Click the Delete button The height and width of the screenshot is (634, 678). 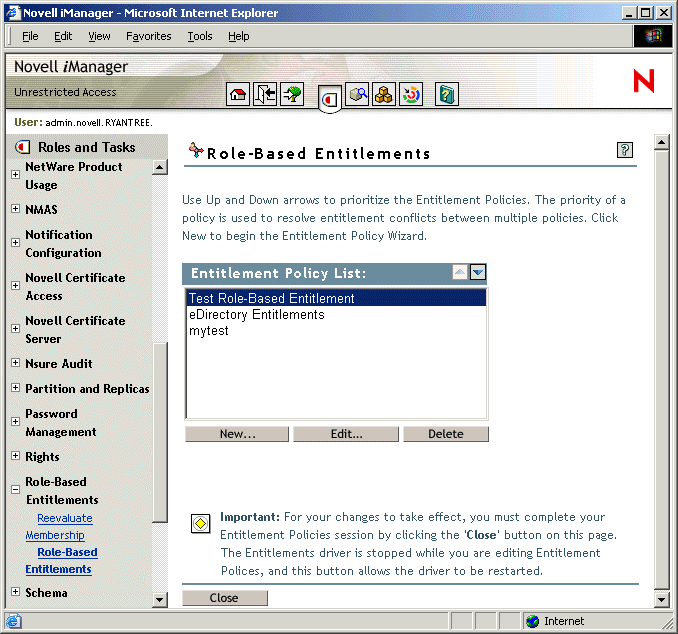(x=446, y=434)
